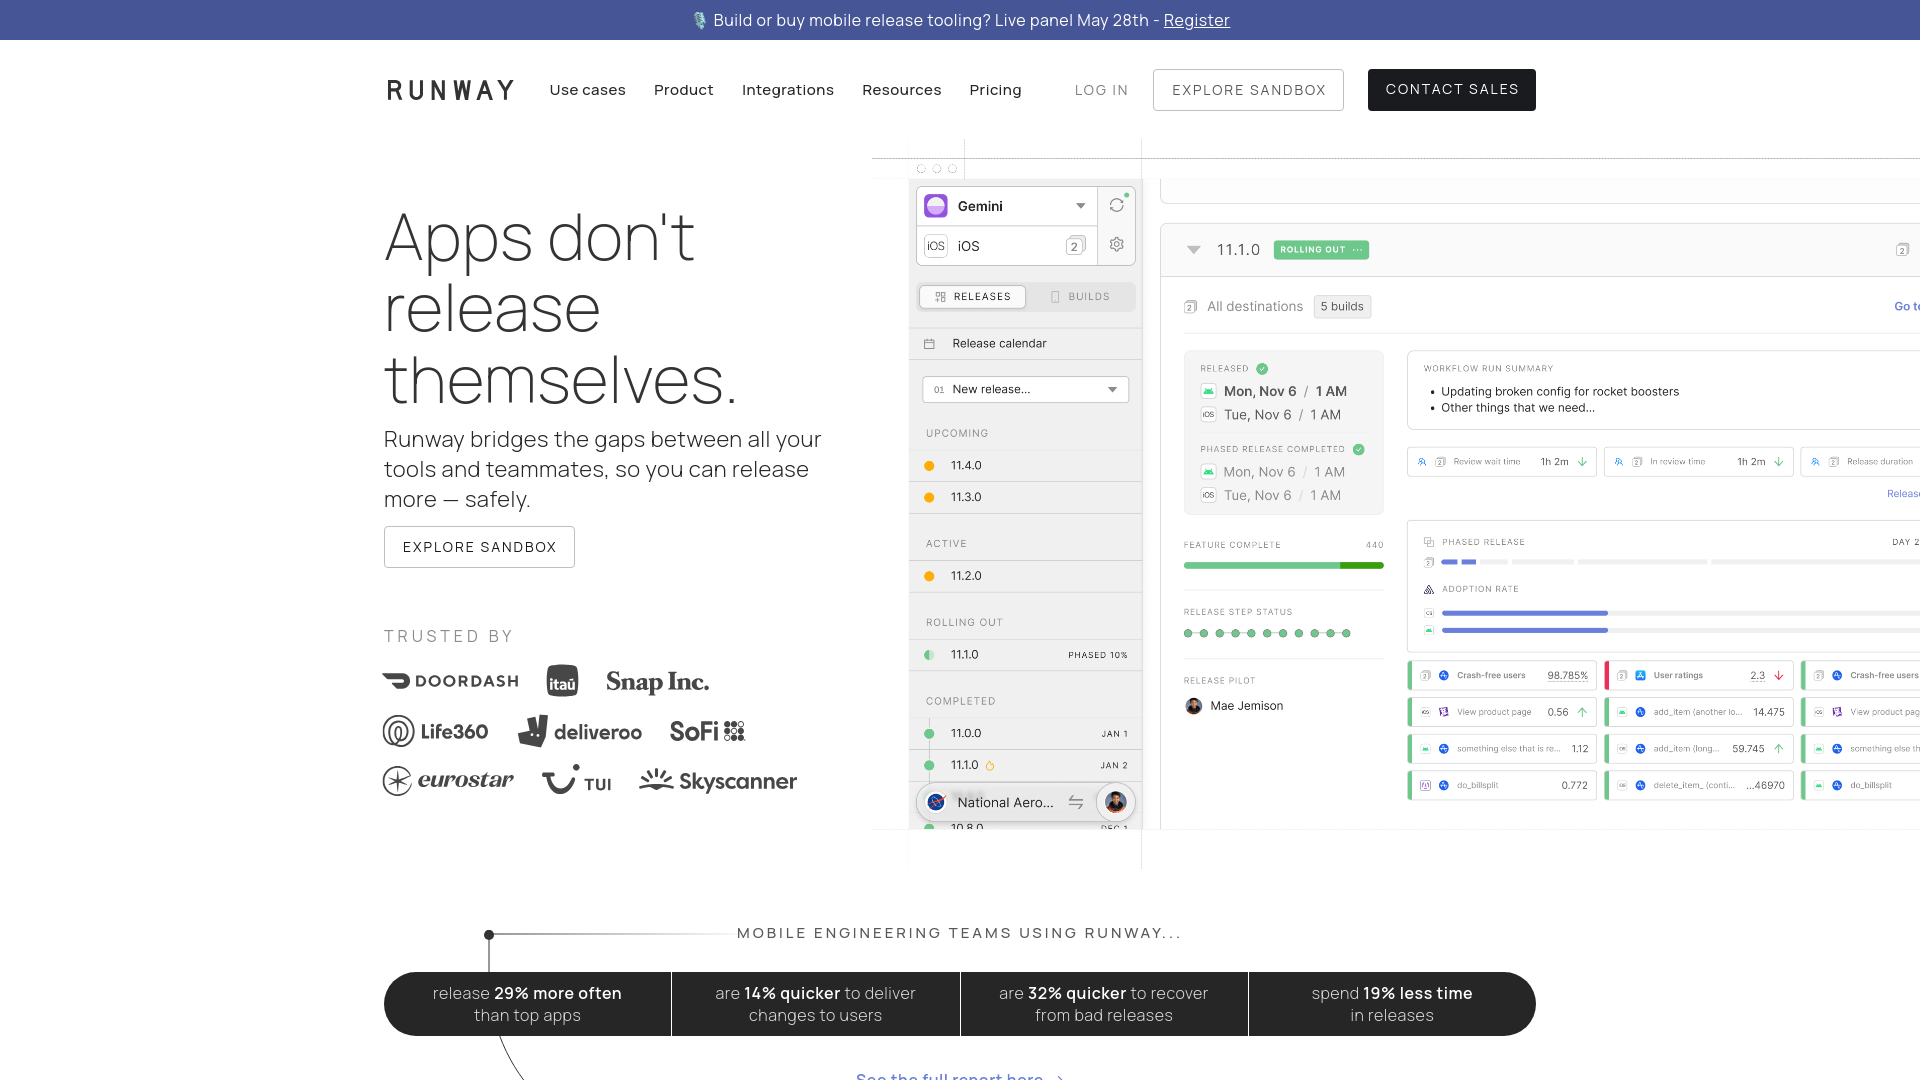This screenshot has width=1920, height=1080.
Task: Click the refresh icon beside Gemini
Action: [x=1116, y=205]
